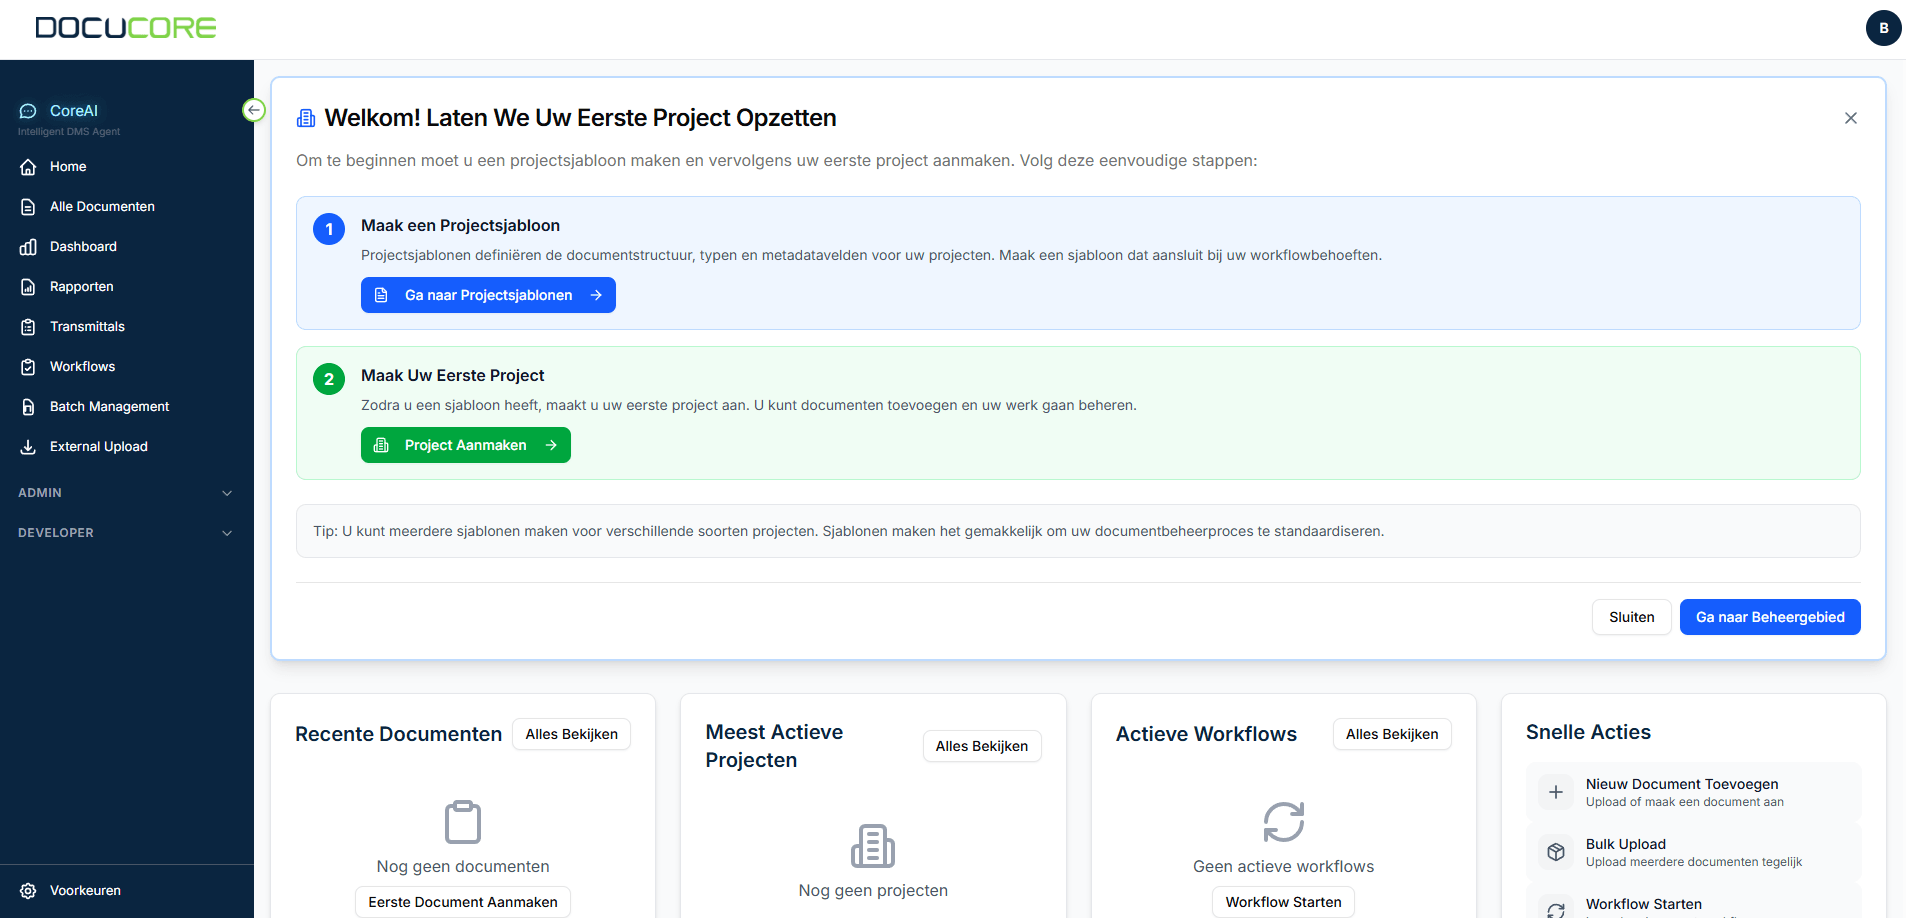Click the Alle Documenten file icon
The height and width of the screenshot is (918, 1906).
click(28, 207)
